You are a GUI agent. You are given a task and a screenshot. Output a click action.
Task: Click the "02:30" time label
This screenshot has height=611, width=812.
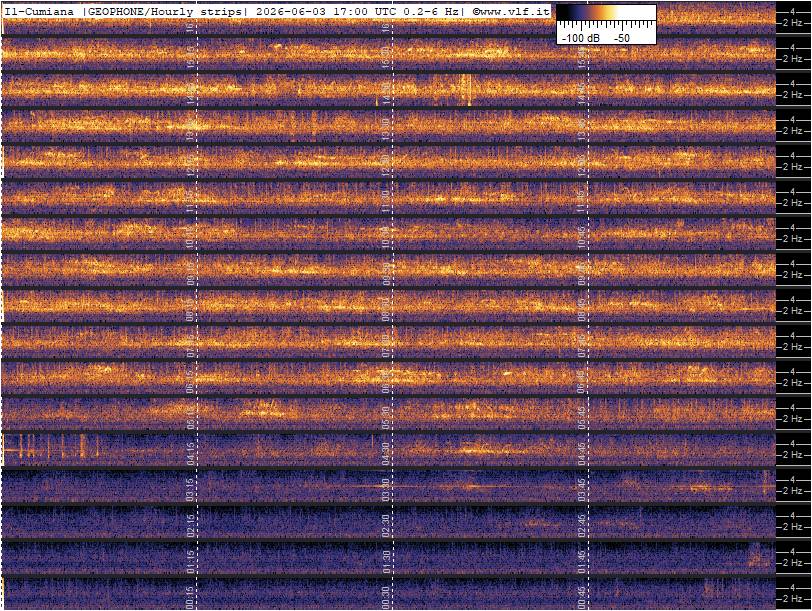386,526
